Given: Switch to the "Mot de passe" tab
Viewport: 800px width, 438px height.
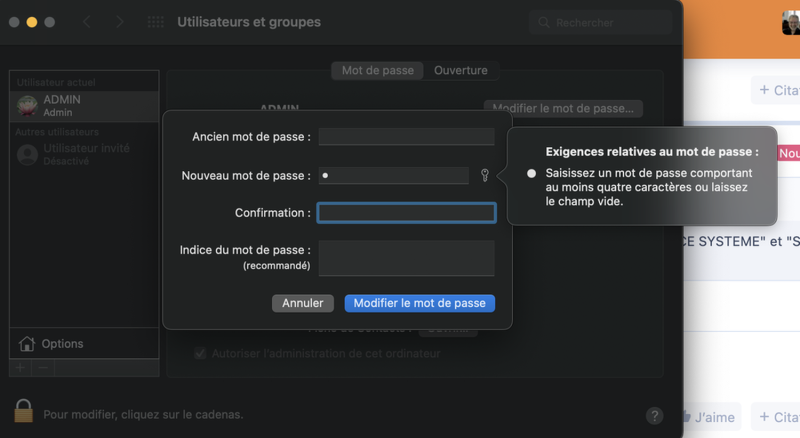Looking at the screenshot, I should coord(378,71).
